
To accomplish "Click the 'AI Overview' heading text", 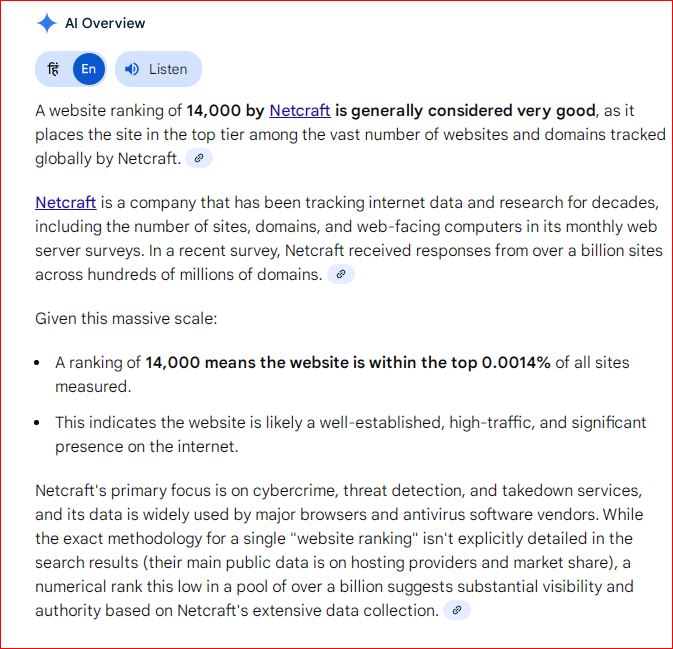I will click(x=105, y=23).
